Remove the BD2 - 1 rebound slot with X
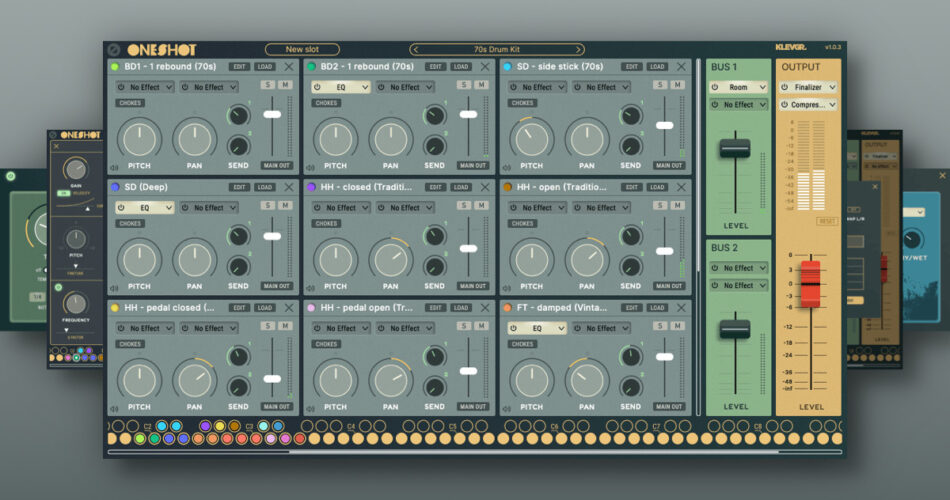Viewport: 950px width, 500px height. (485, 67)
